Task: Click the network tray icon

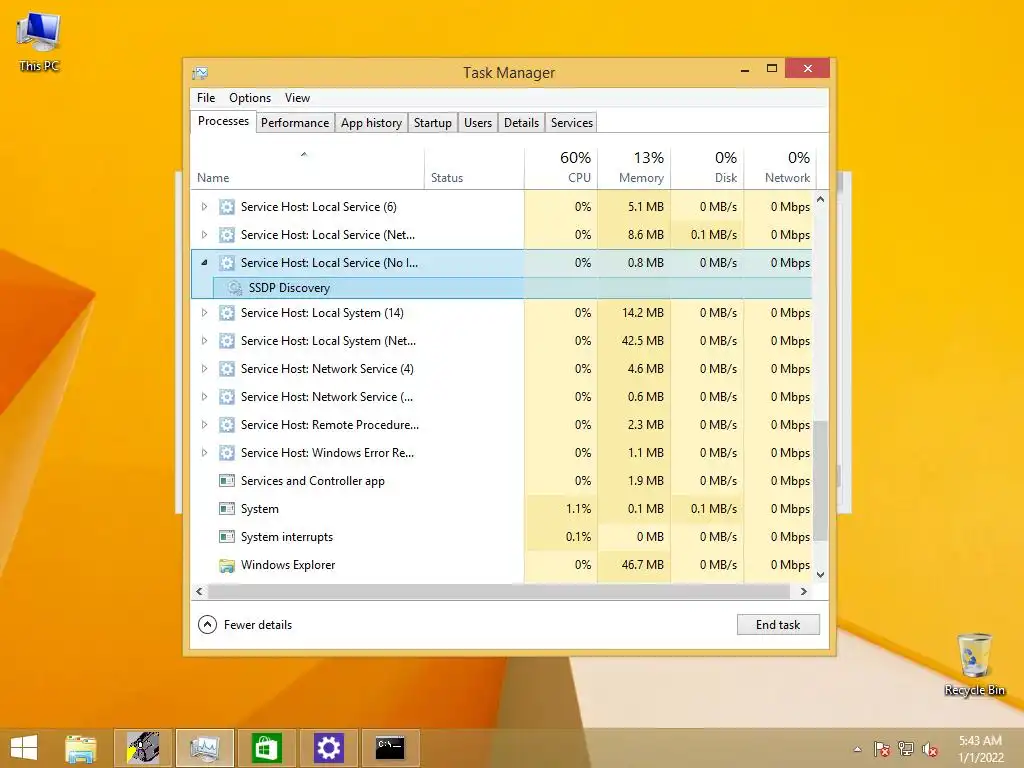Action: pyautogui.click(x=906, y=749)
